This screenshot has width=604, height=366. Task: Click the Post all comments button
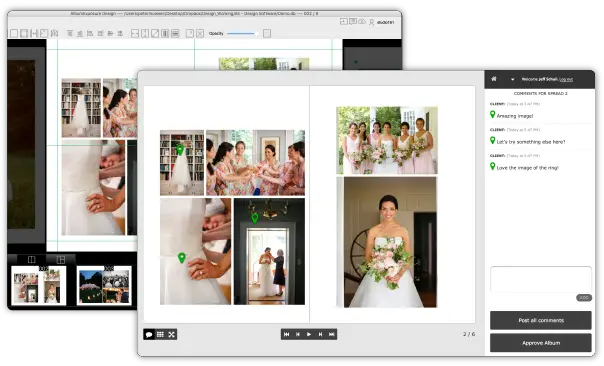point(540,320)
